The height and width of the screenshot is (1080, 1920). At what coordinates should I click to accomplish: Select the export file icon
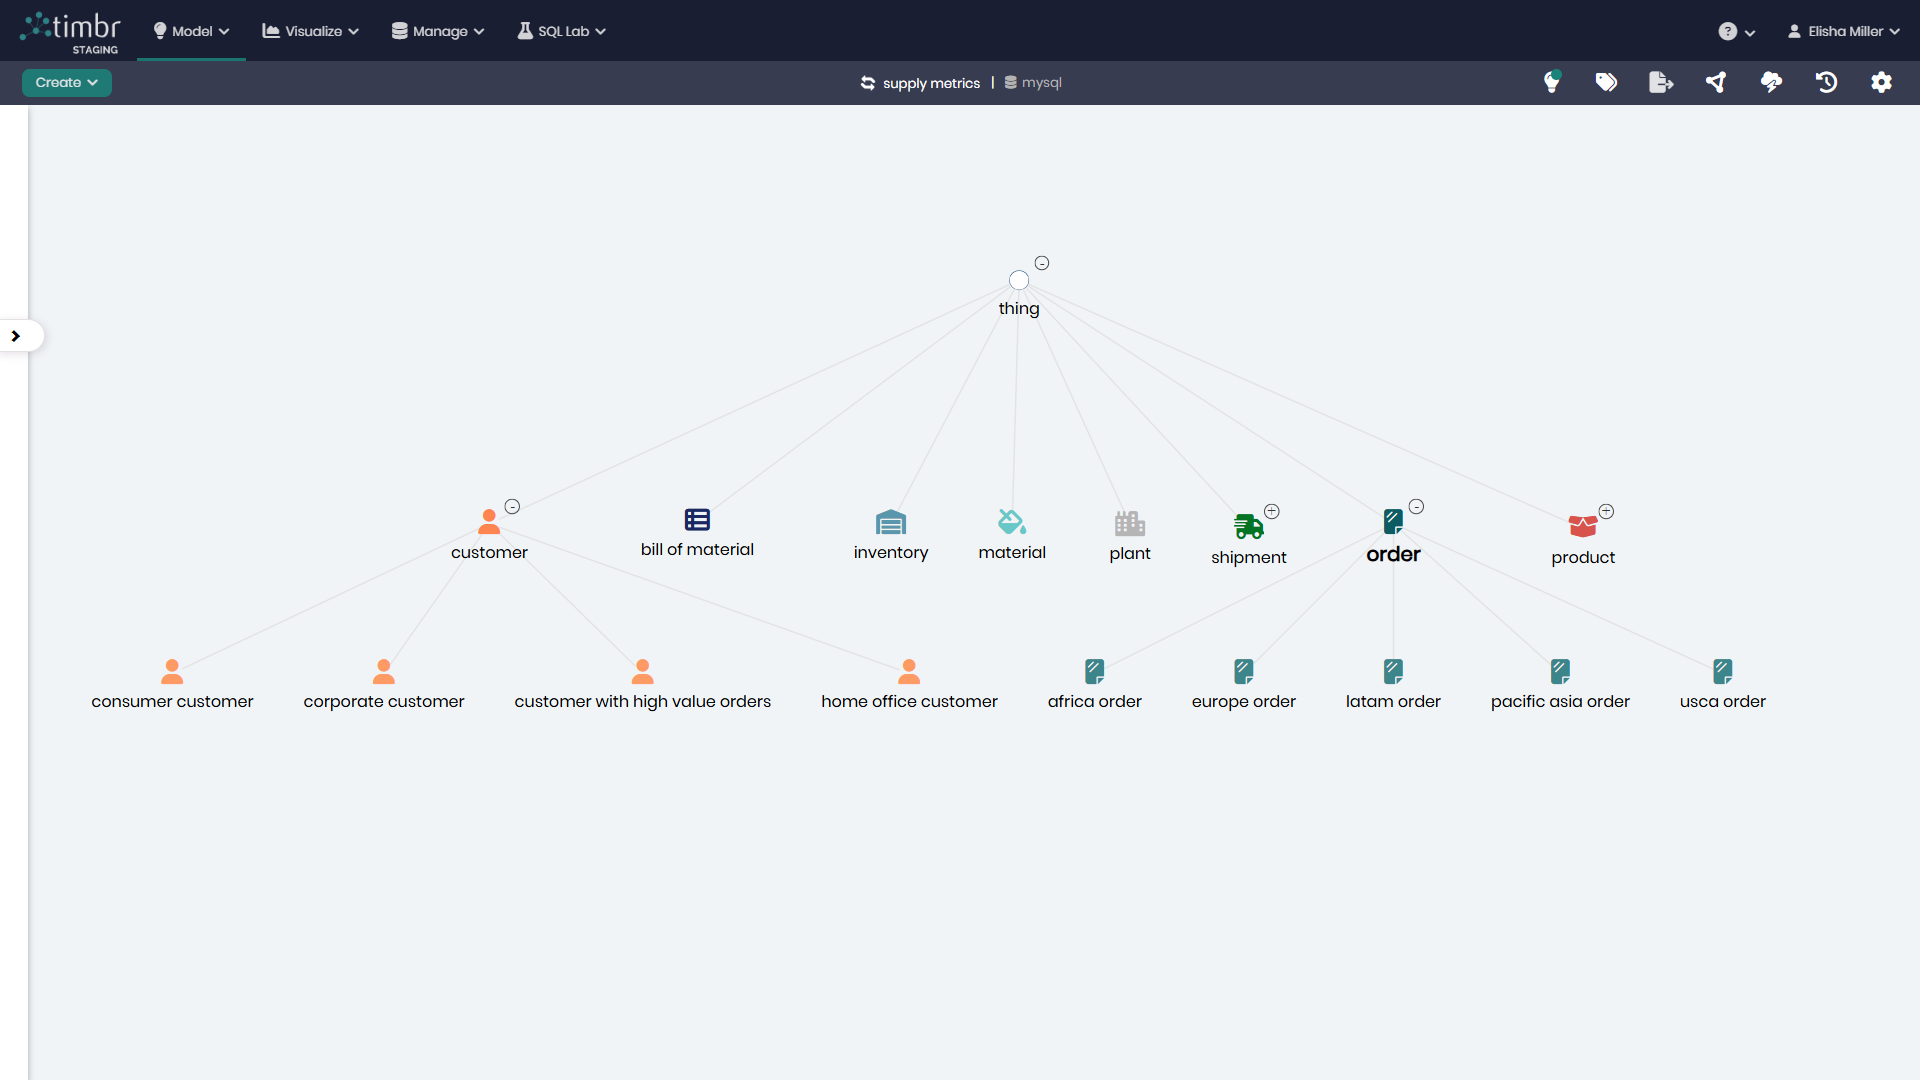(x=1660, y=82)
